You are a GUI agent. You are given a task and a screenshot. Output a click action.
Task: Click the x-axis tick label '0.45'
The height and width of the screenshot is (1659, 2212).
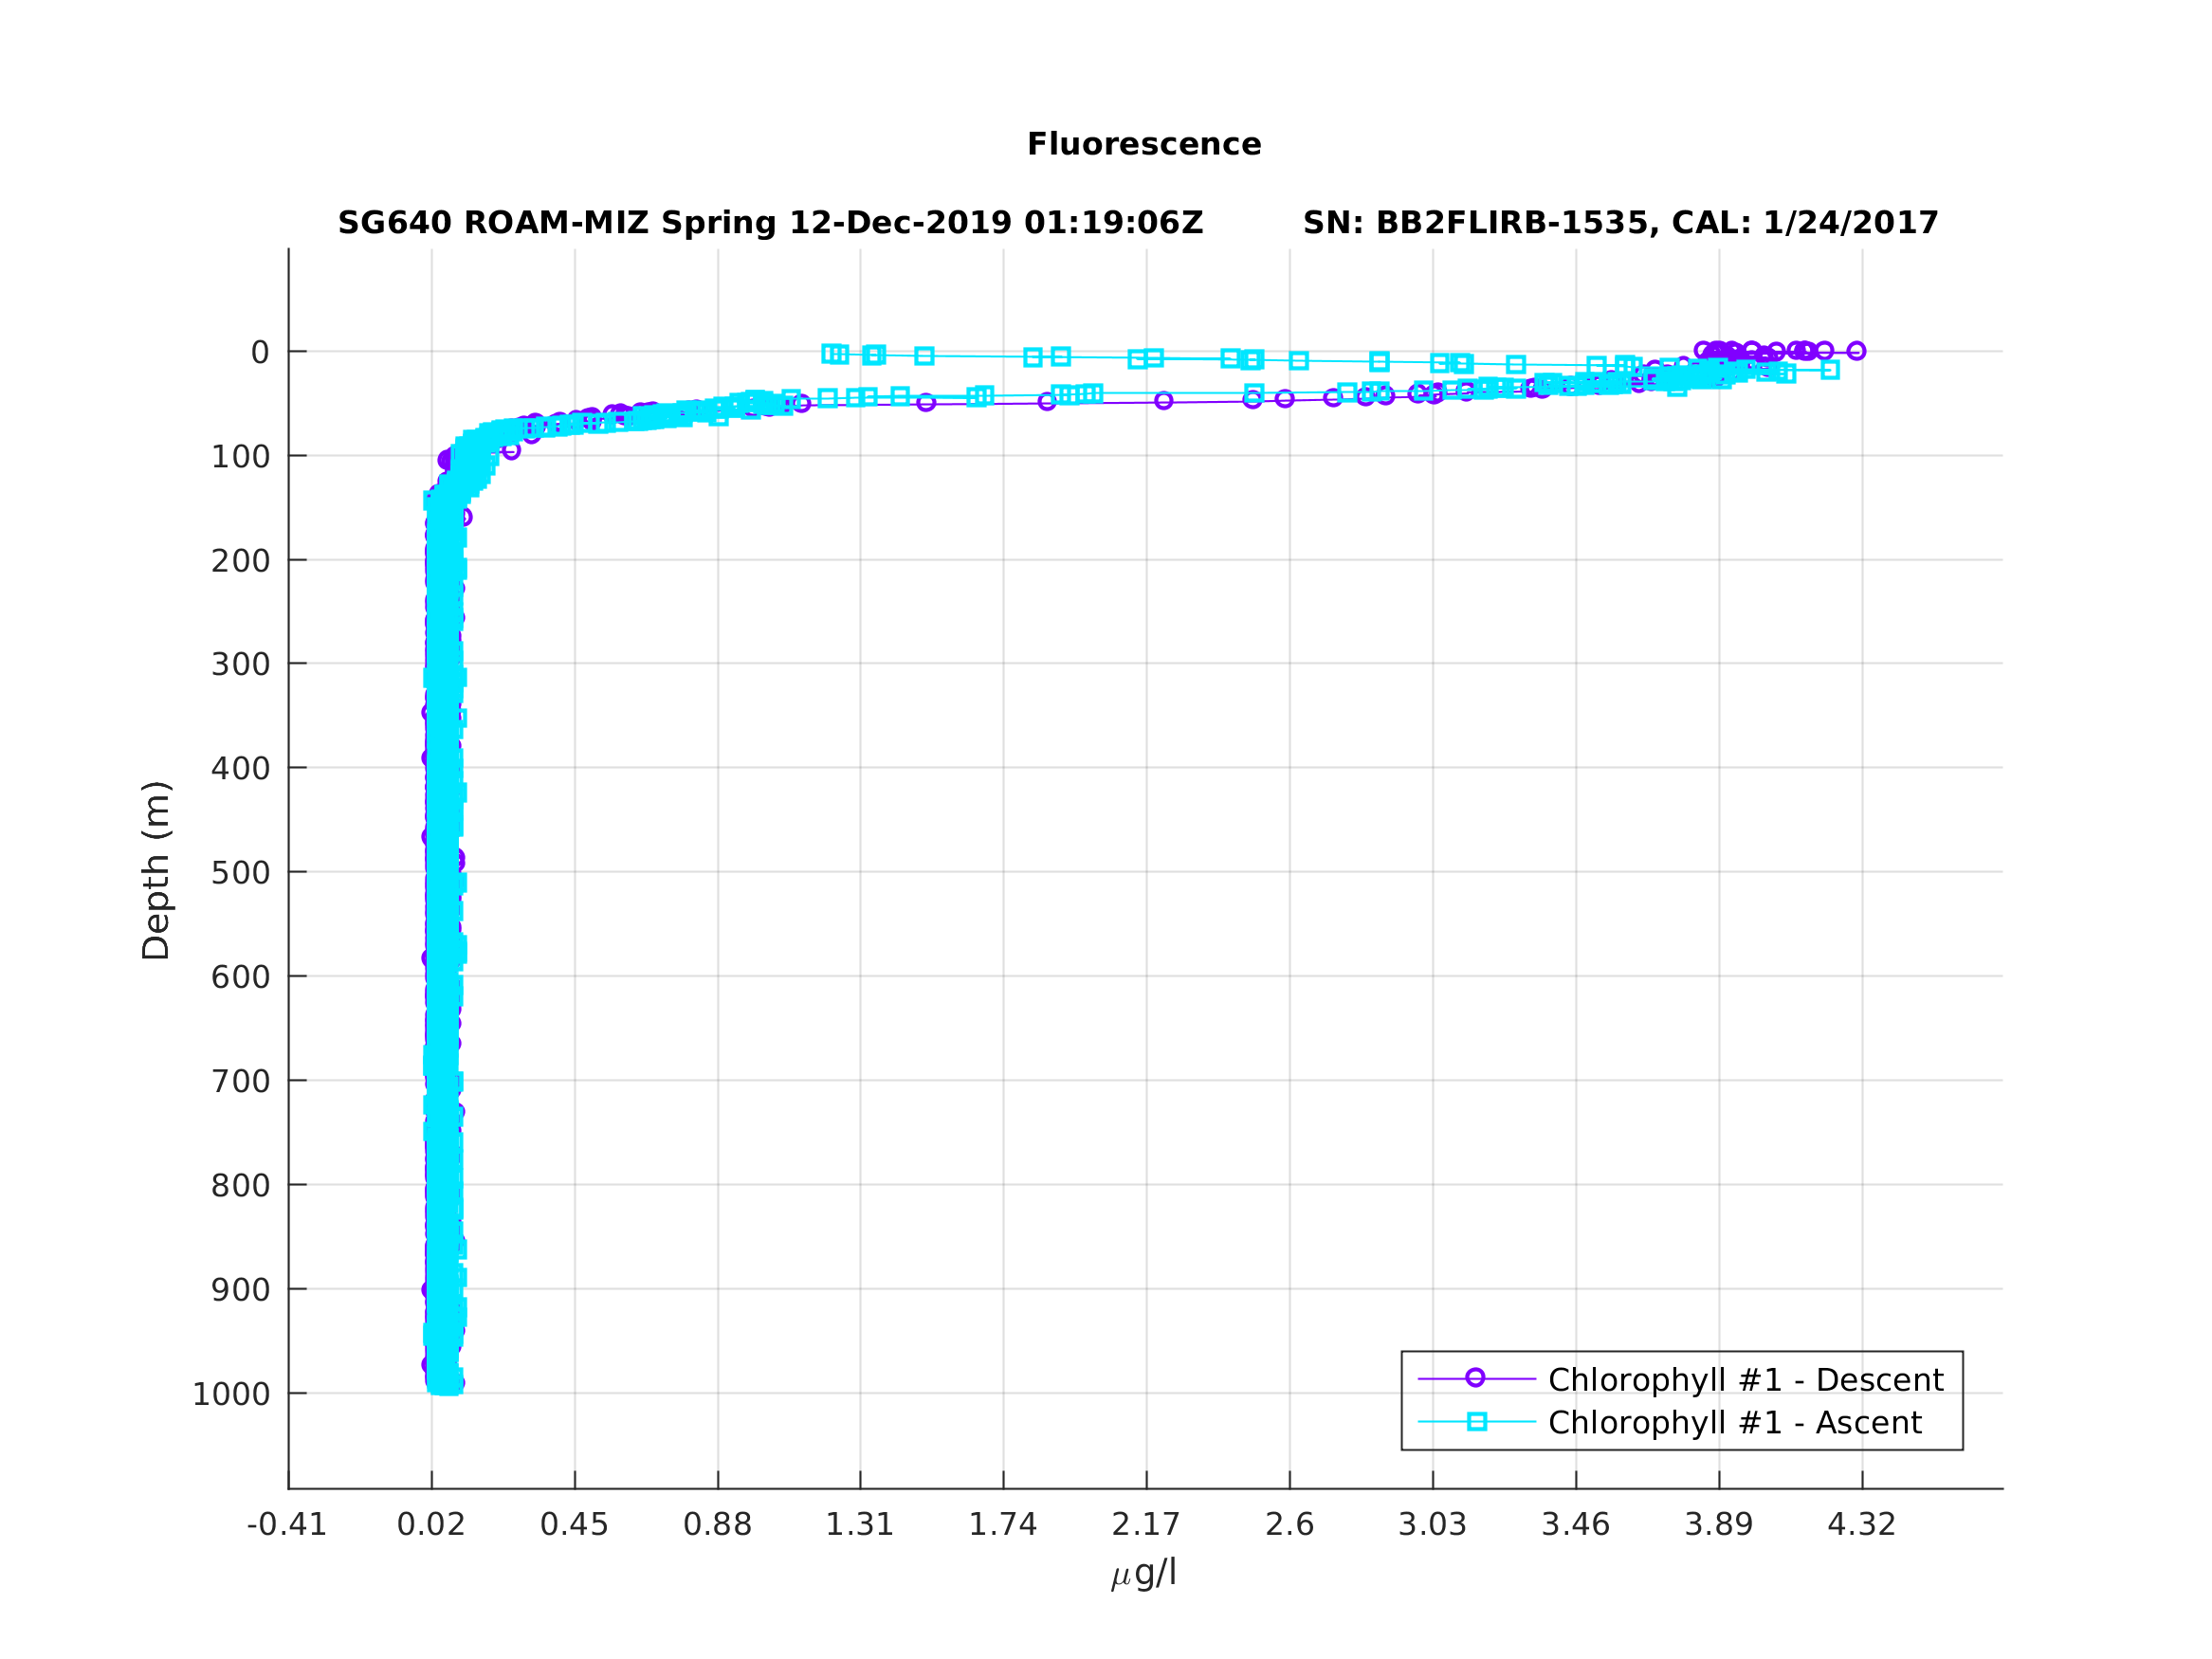[574, 1525]
